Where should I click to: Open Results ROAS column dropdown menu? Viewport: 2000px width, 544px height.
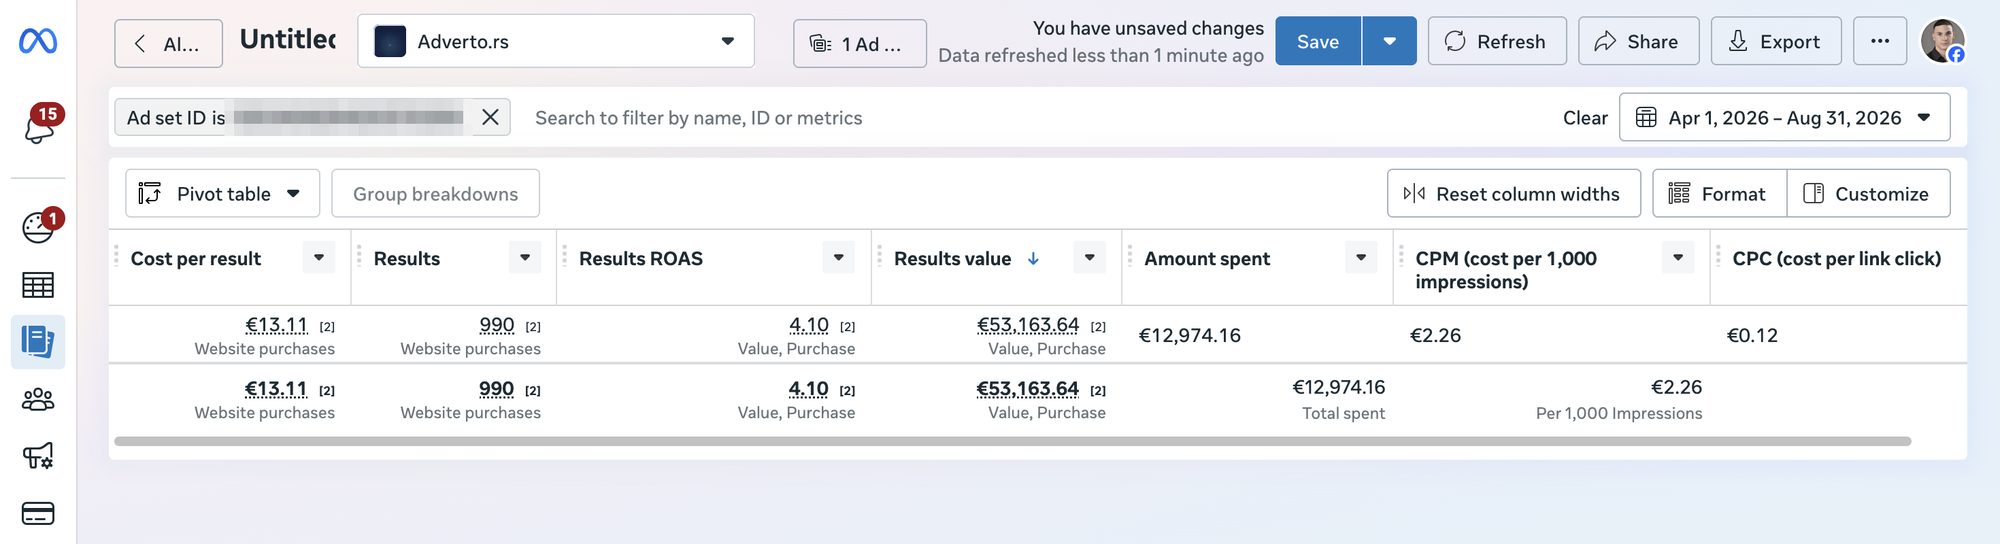point(839,258)
